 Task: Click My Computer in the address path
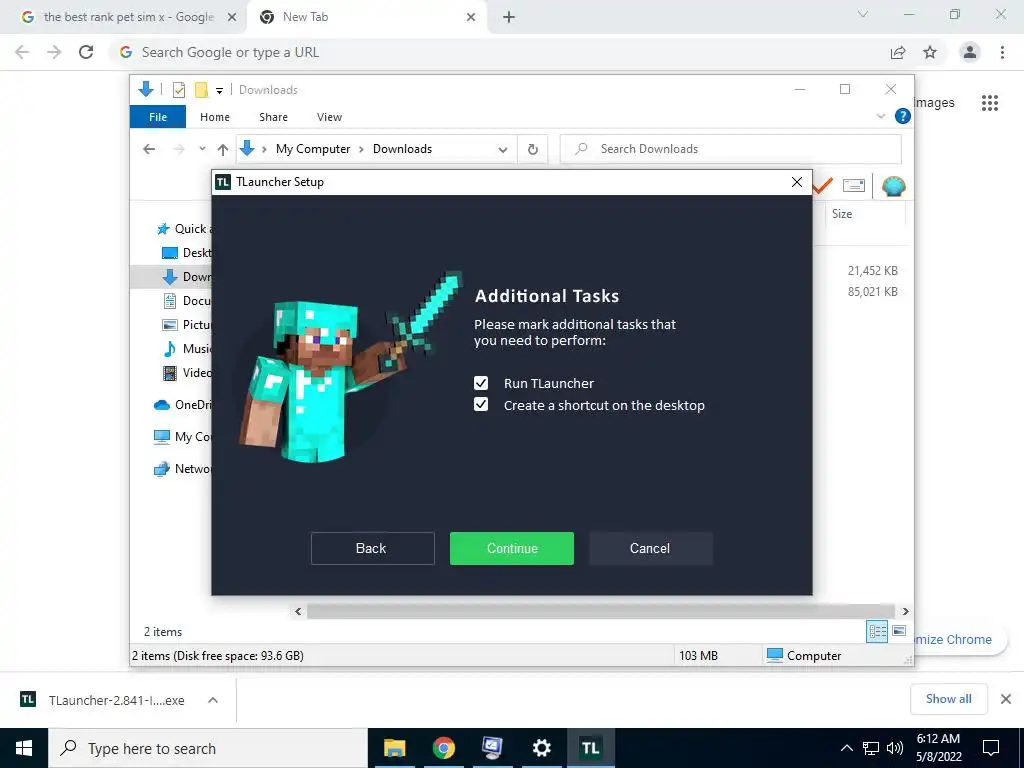pyautogui.click(x=313, y=149)
